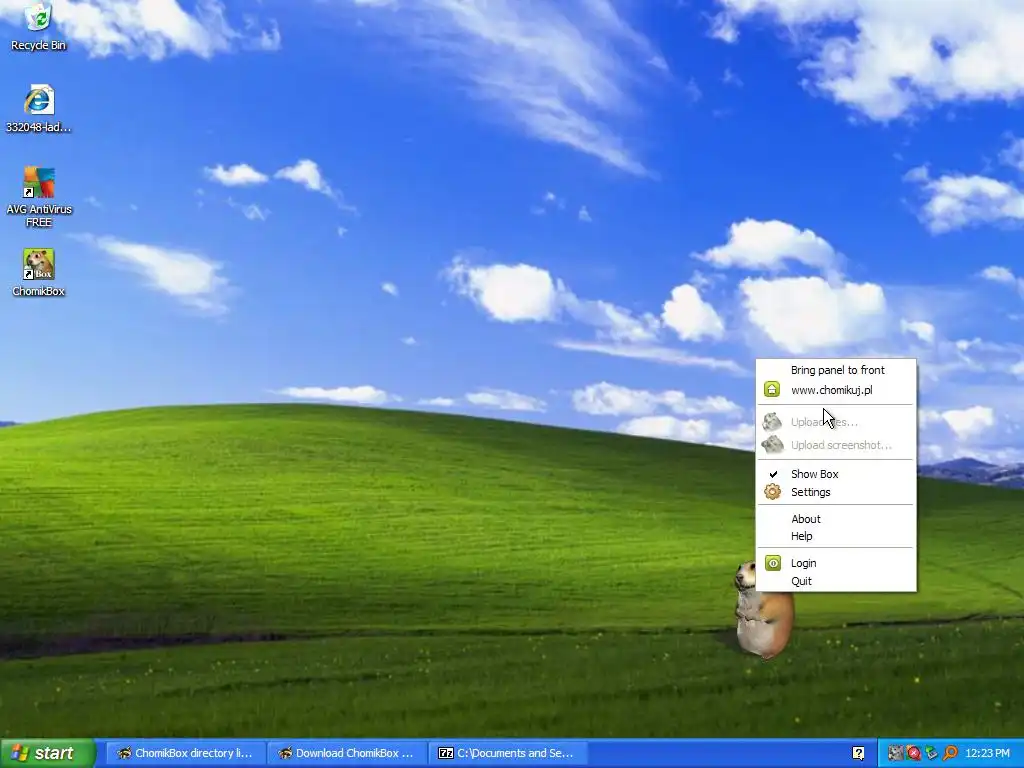Open the About entry

point(837,519)
